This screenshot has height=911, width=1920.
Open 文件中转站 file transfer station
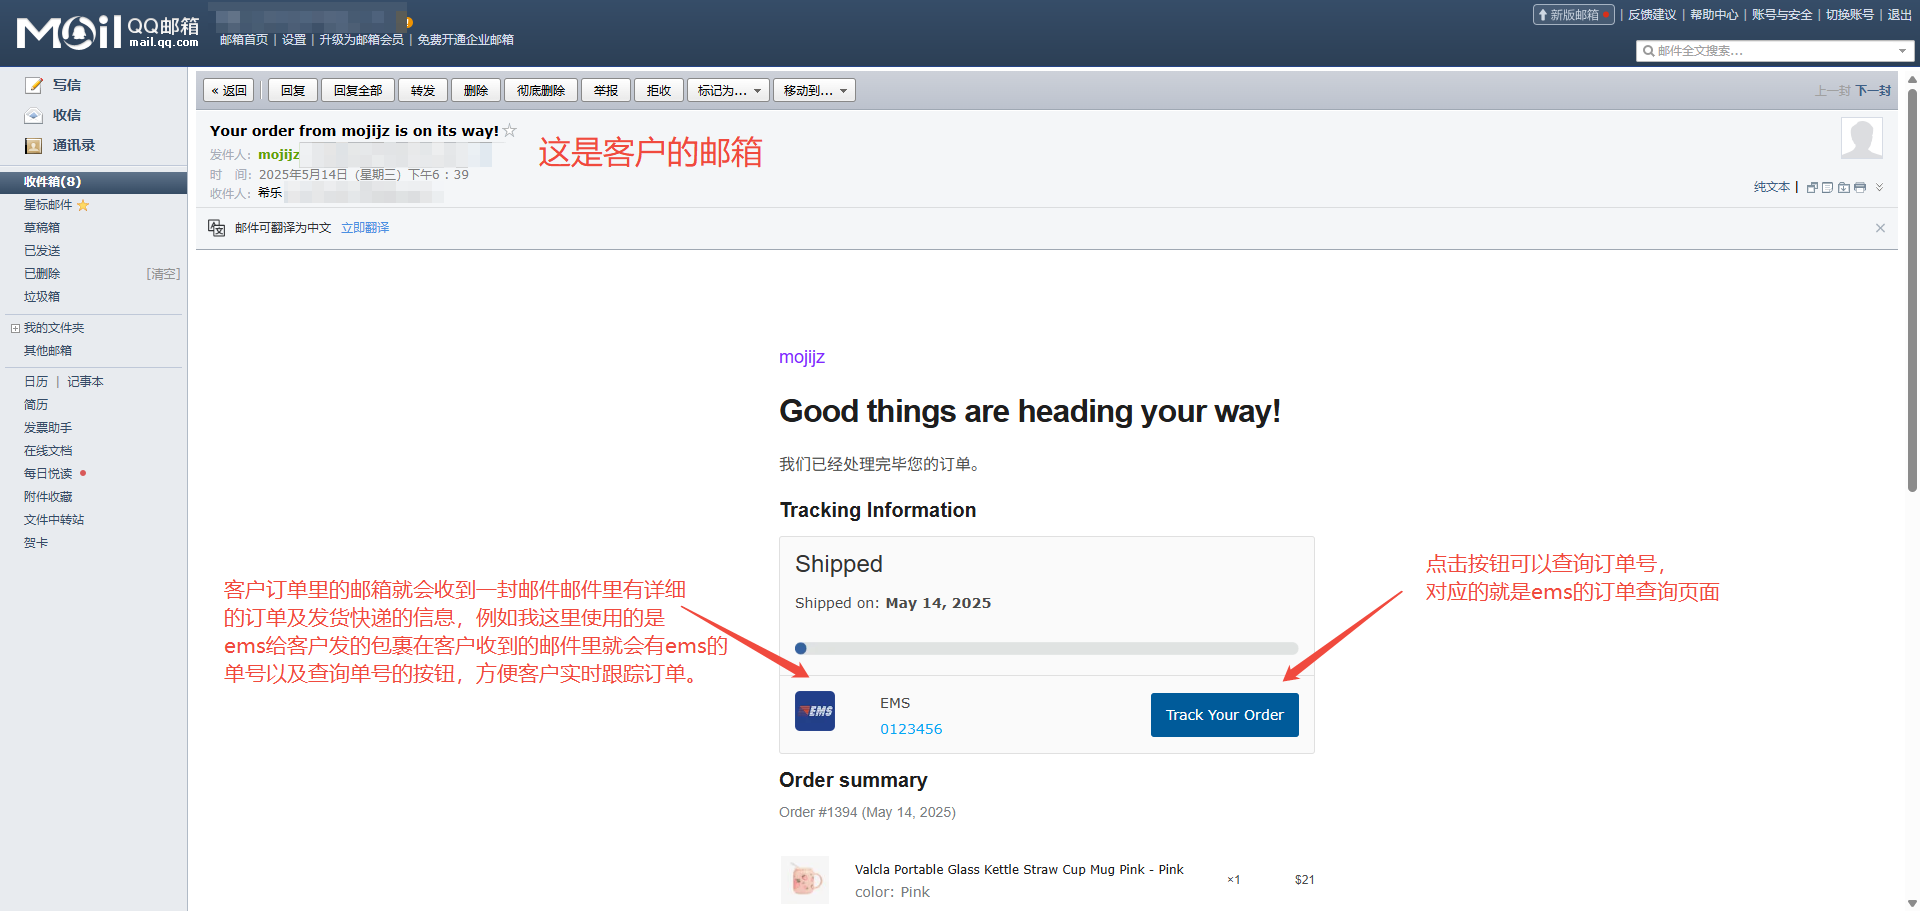coord(54,520)
